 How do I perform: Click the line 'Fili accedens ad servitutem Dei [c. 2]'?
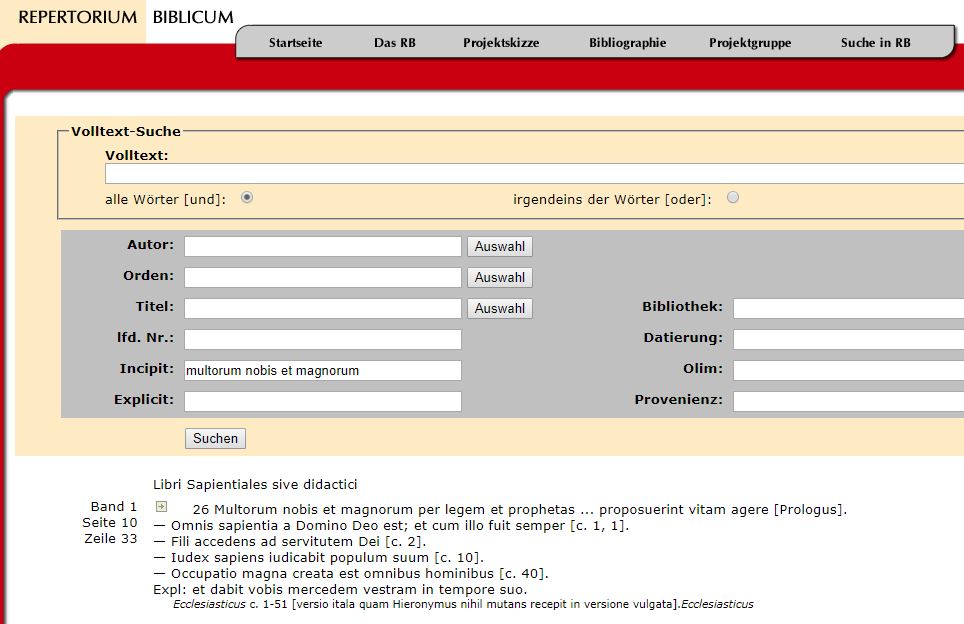tap(290, 542)
